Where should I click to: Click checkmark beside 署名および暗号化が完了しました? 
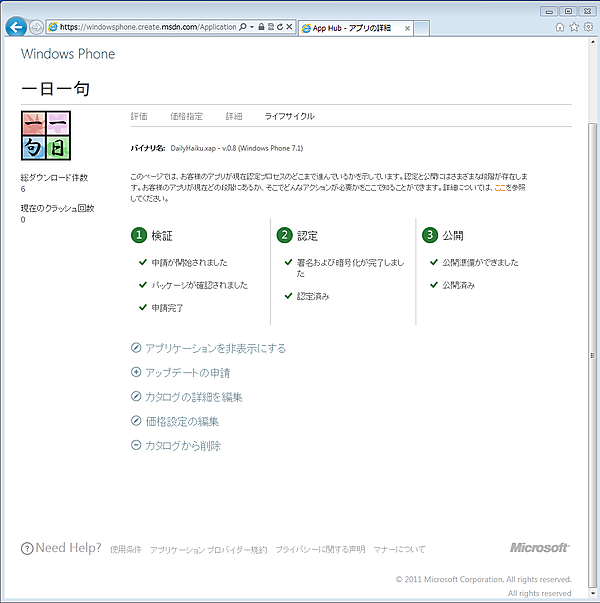[x=288, y=262]
